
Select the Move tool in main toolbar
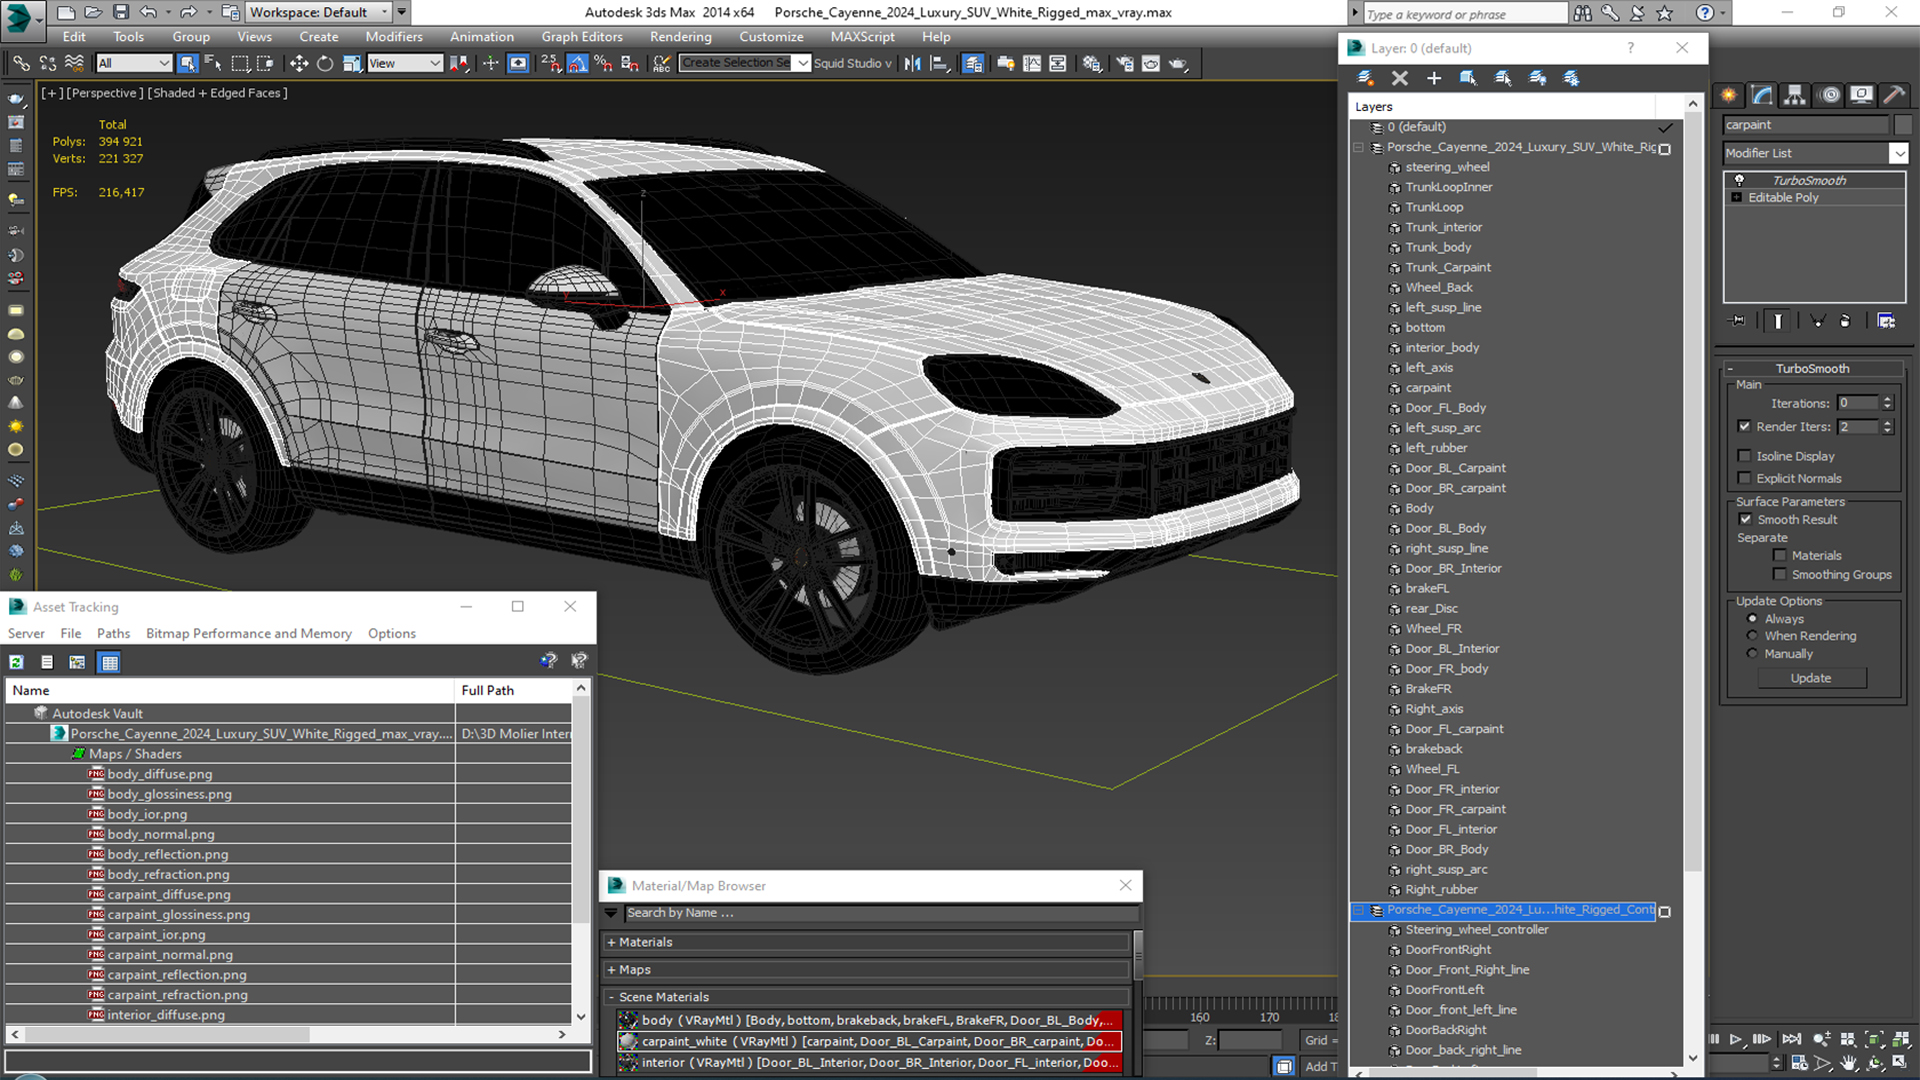pos(299,63)
